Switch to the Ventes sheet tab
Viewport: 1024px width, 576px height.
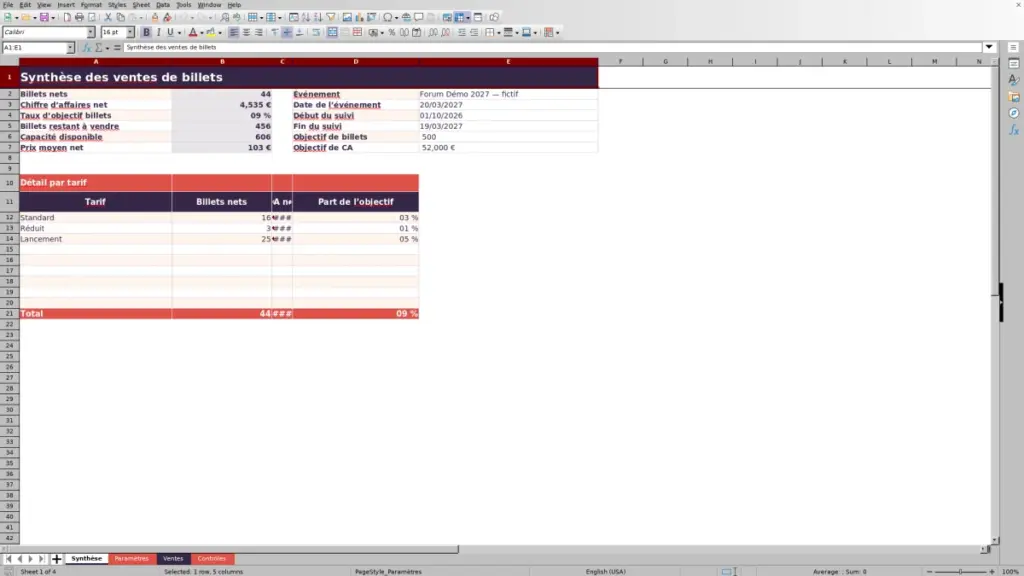click(173, 559)
